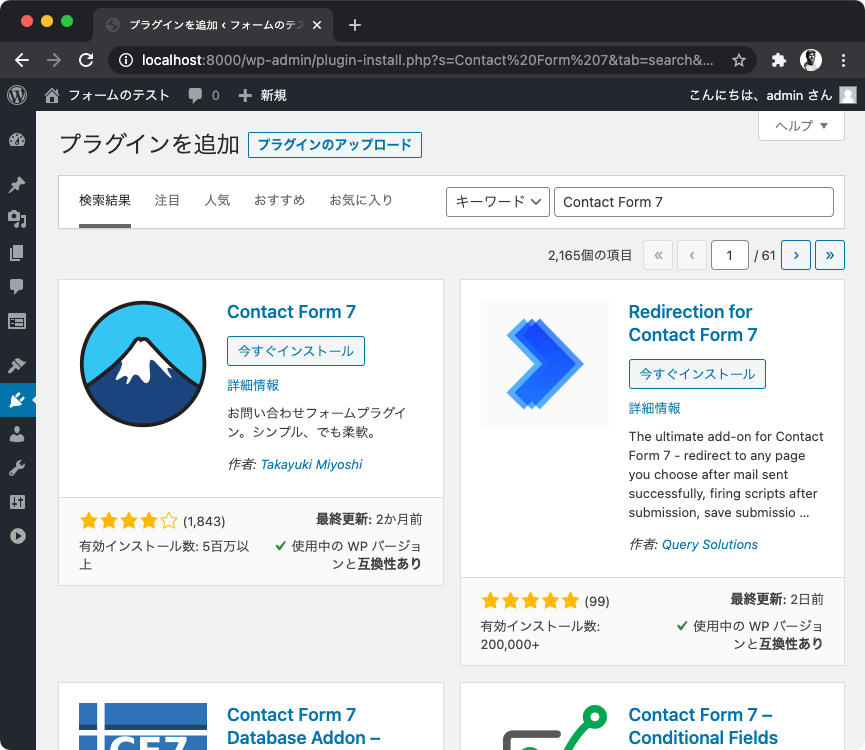The width and height of the screenshot is (865, 750).
Task: Open the Takayuki Miyoshi author link
Action: point(312,464)
